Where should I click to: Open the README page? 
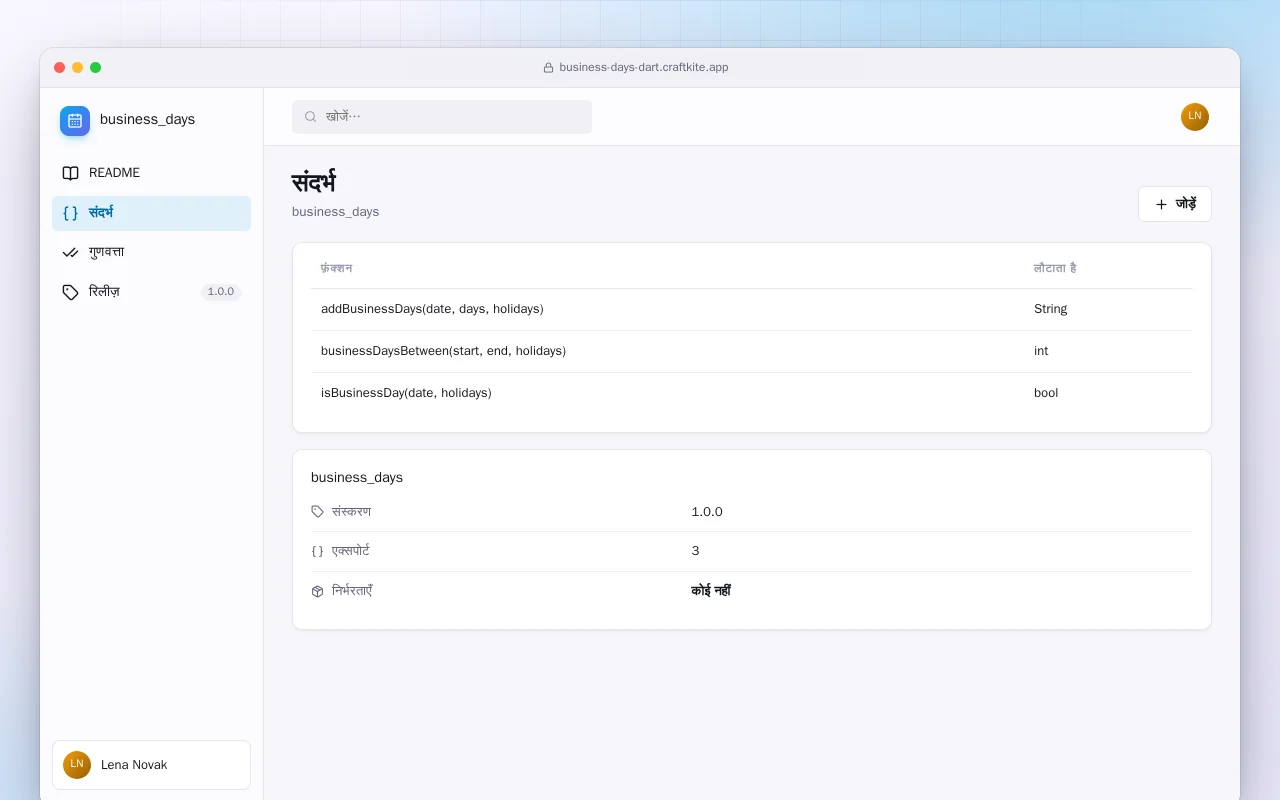point(152,173)
